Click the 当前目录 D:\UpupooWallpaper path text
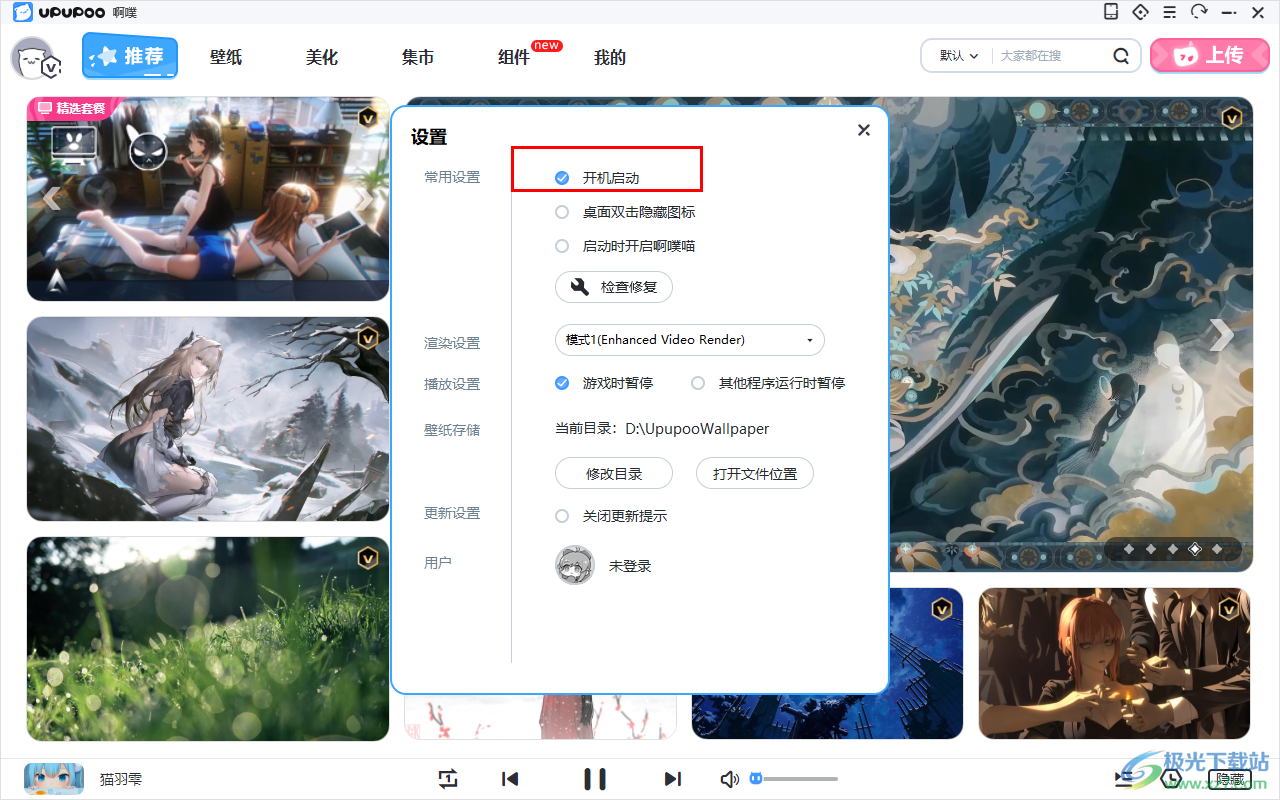1280x800 pixels. 662,428
